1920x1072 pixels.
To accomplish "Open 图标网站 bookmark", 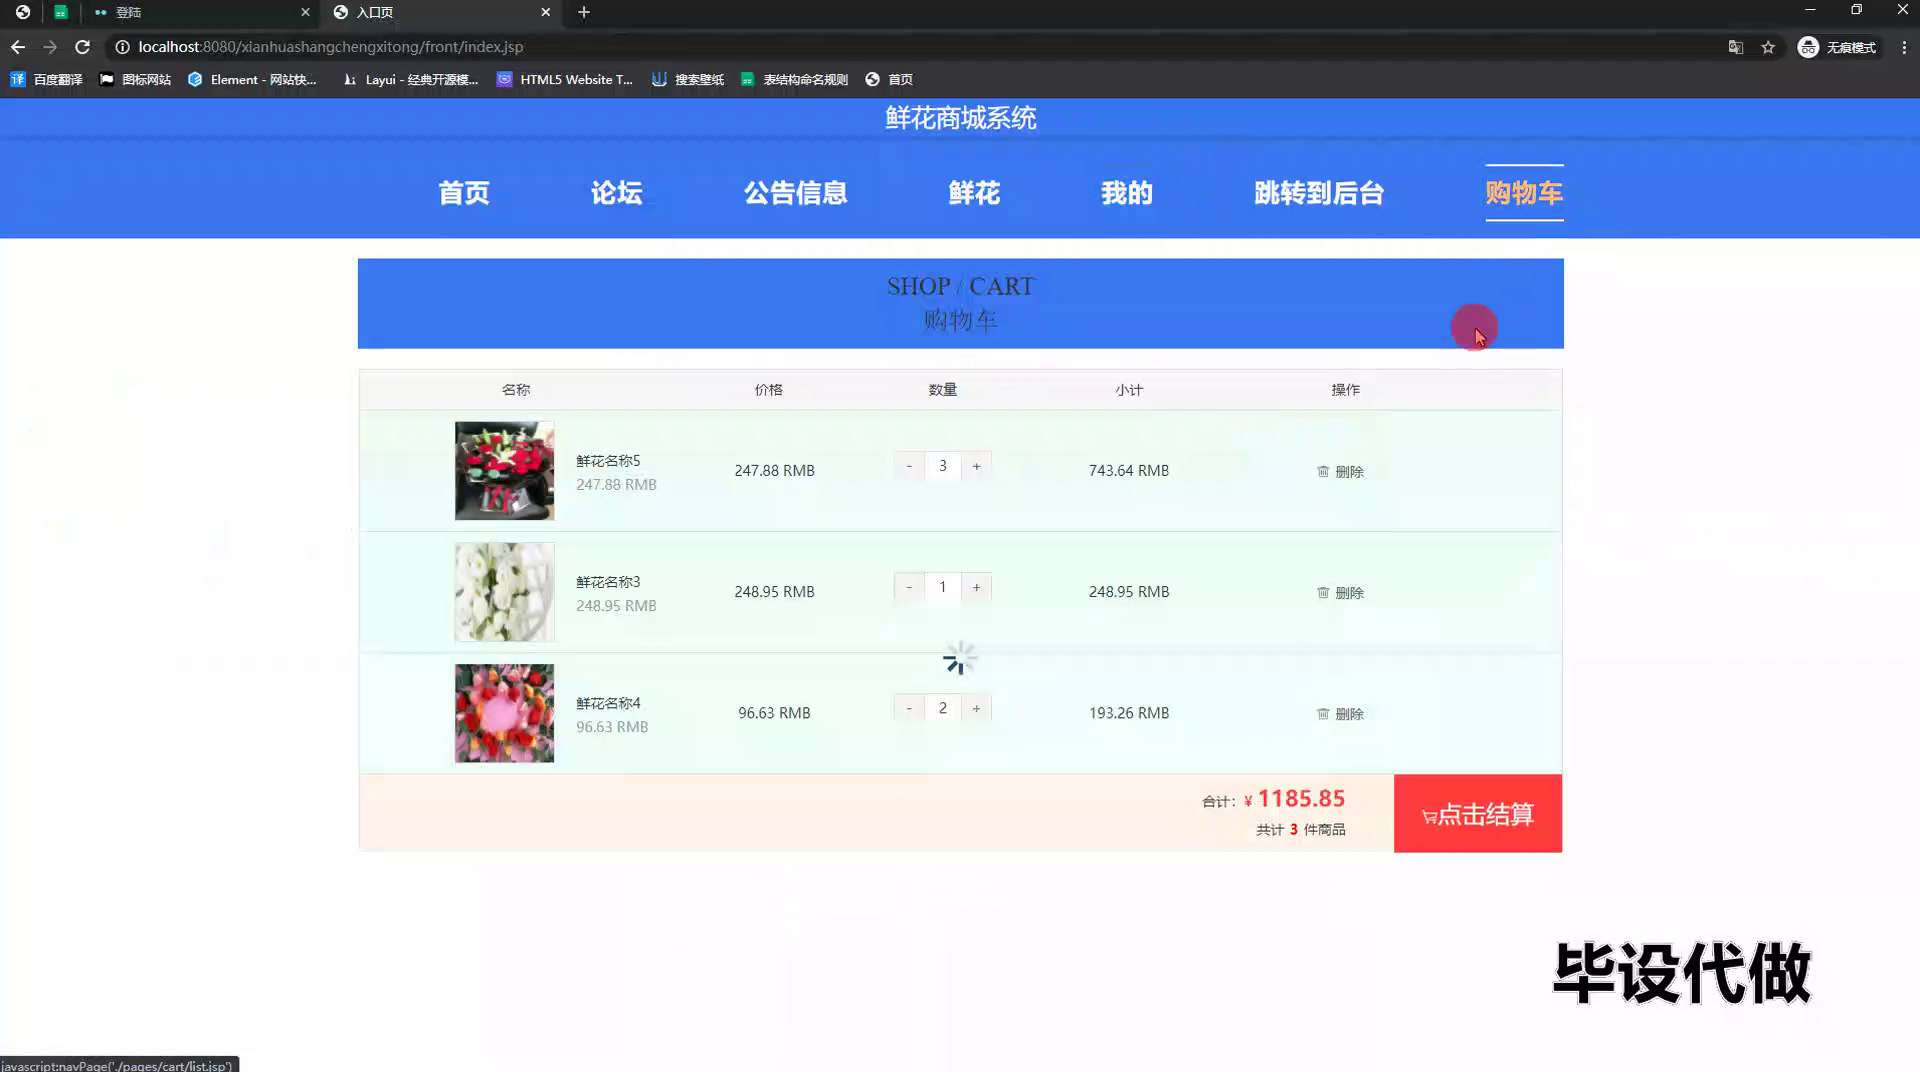I will [135, 79].
